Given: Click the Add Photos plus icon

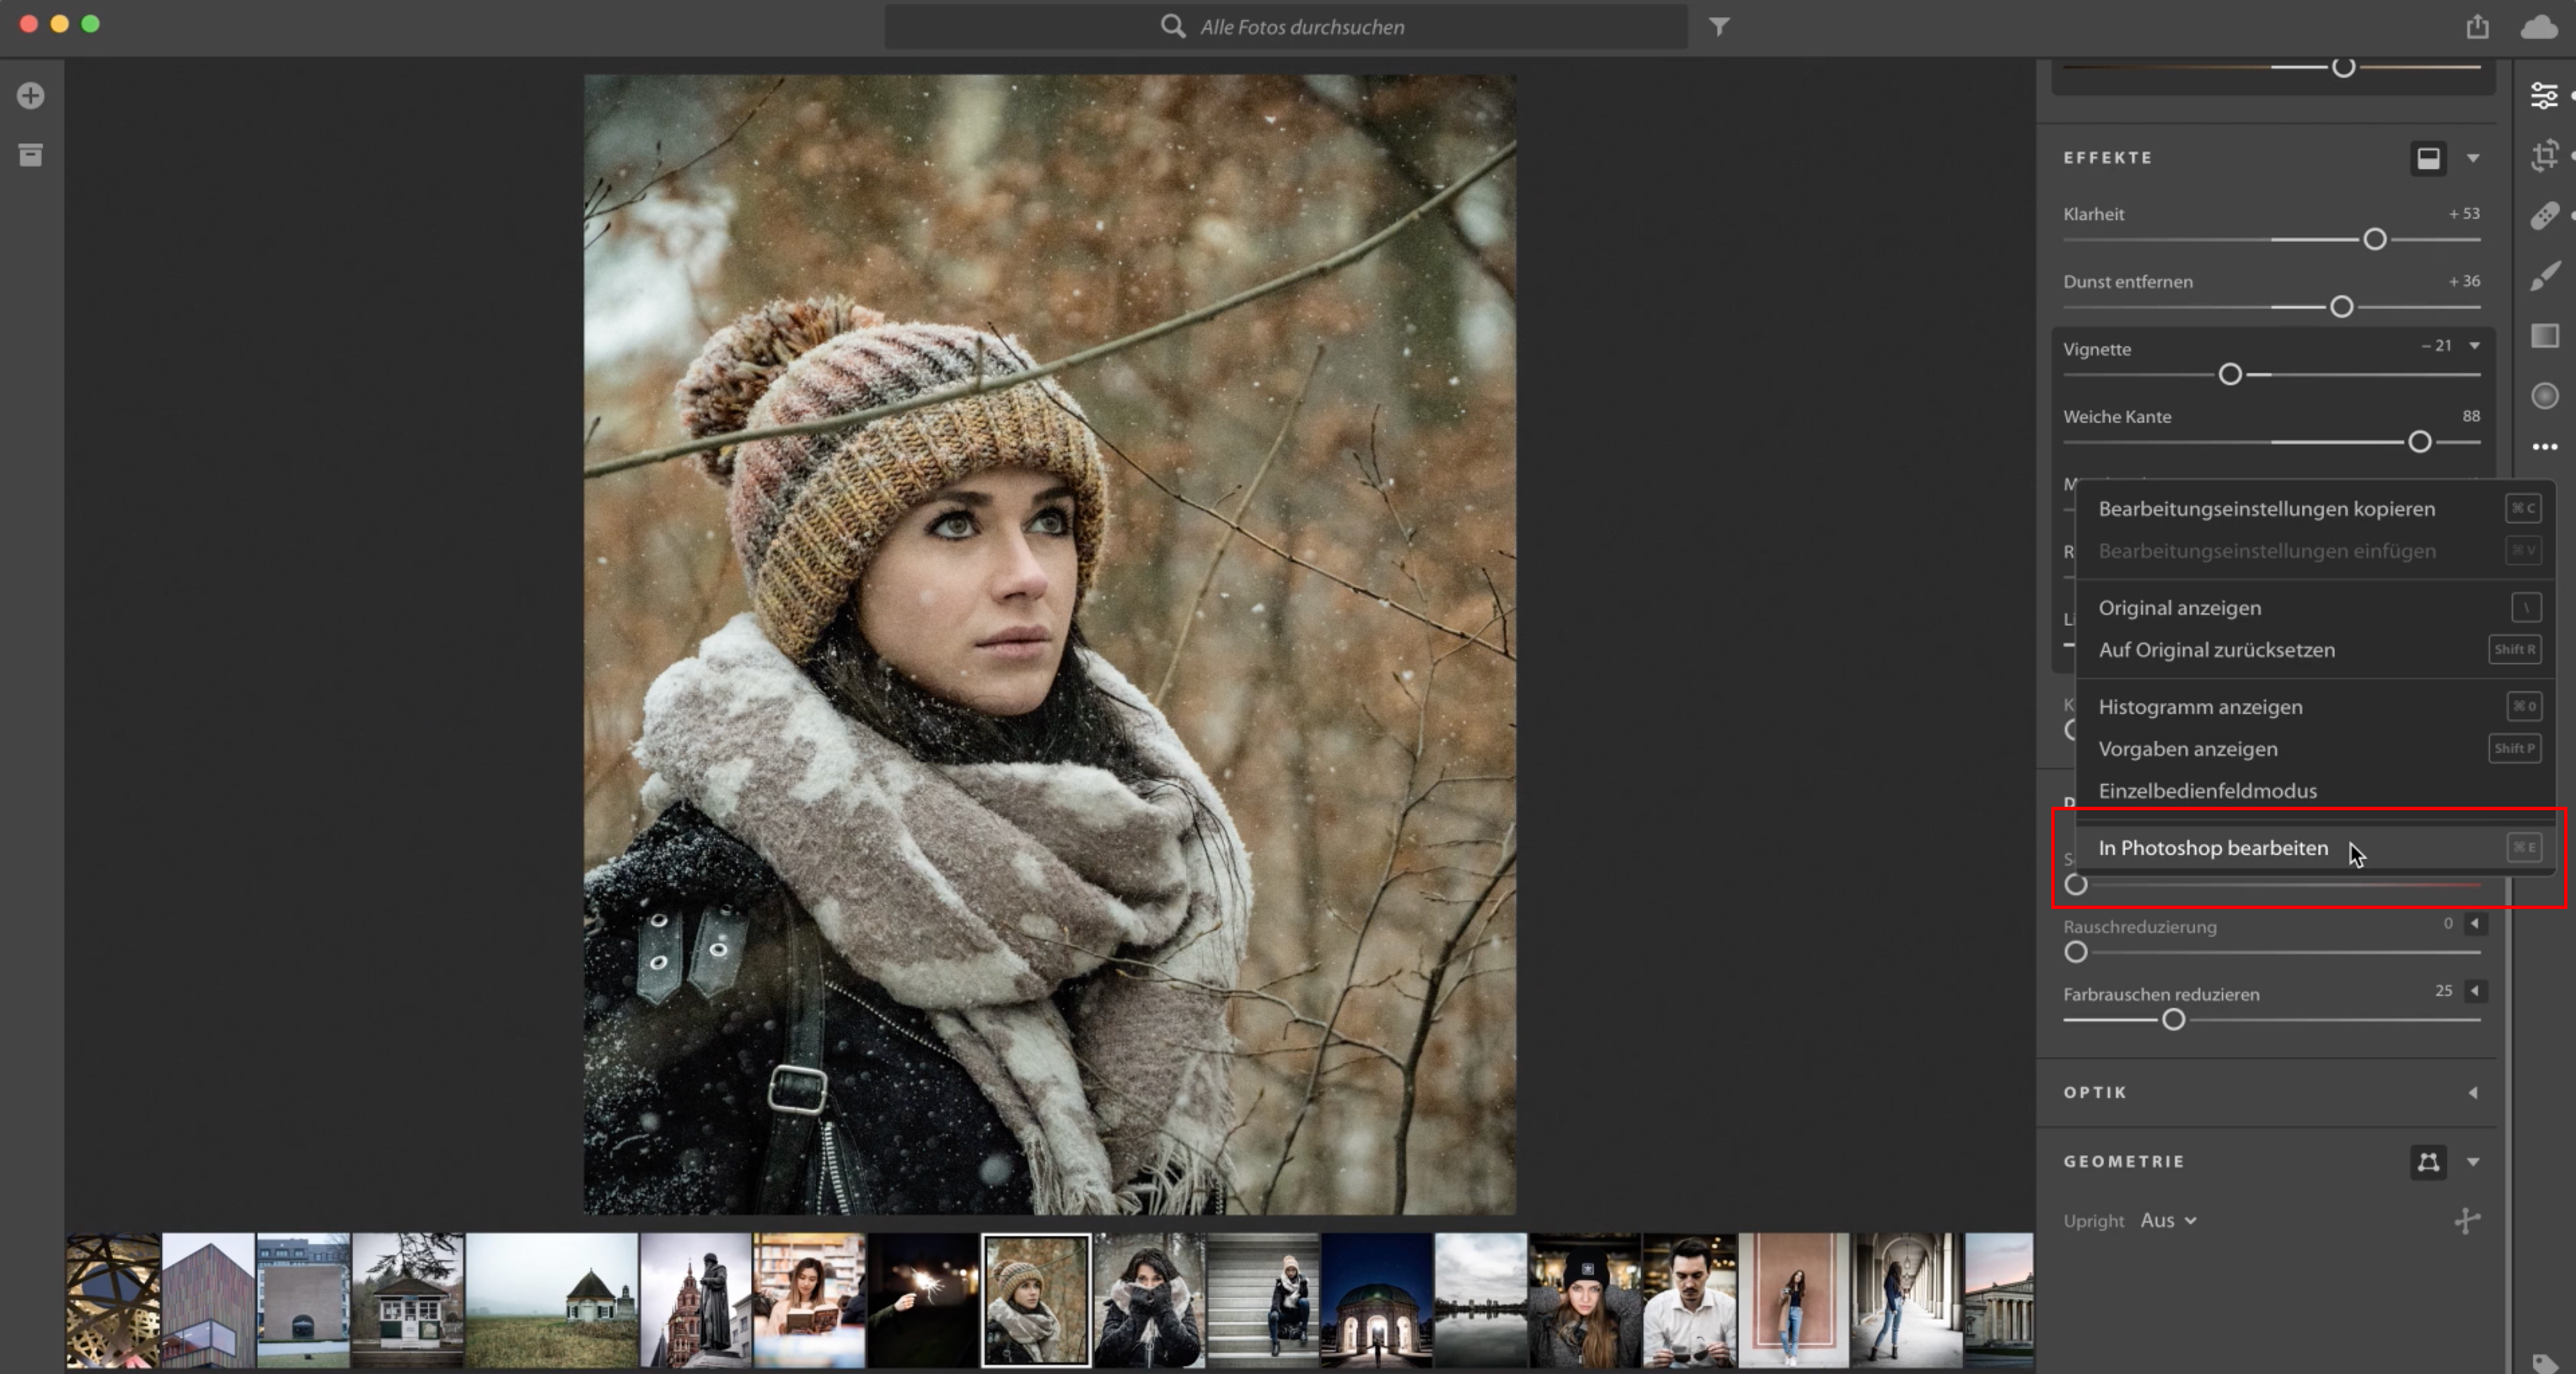Looking at the screenshot, I should 30,96.
